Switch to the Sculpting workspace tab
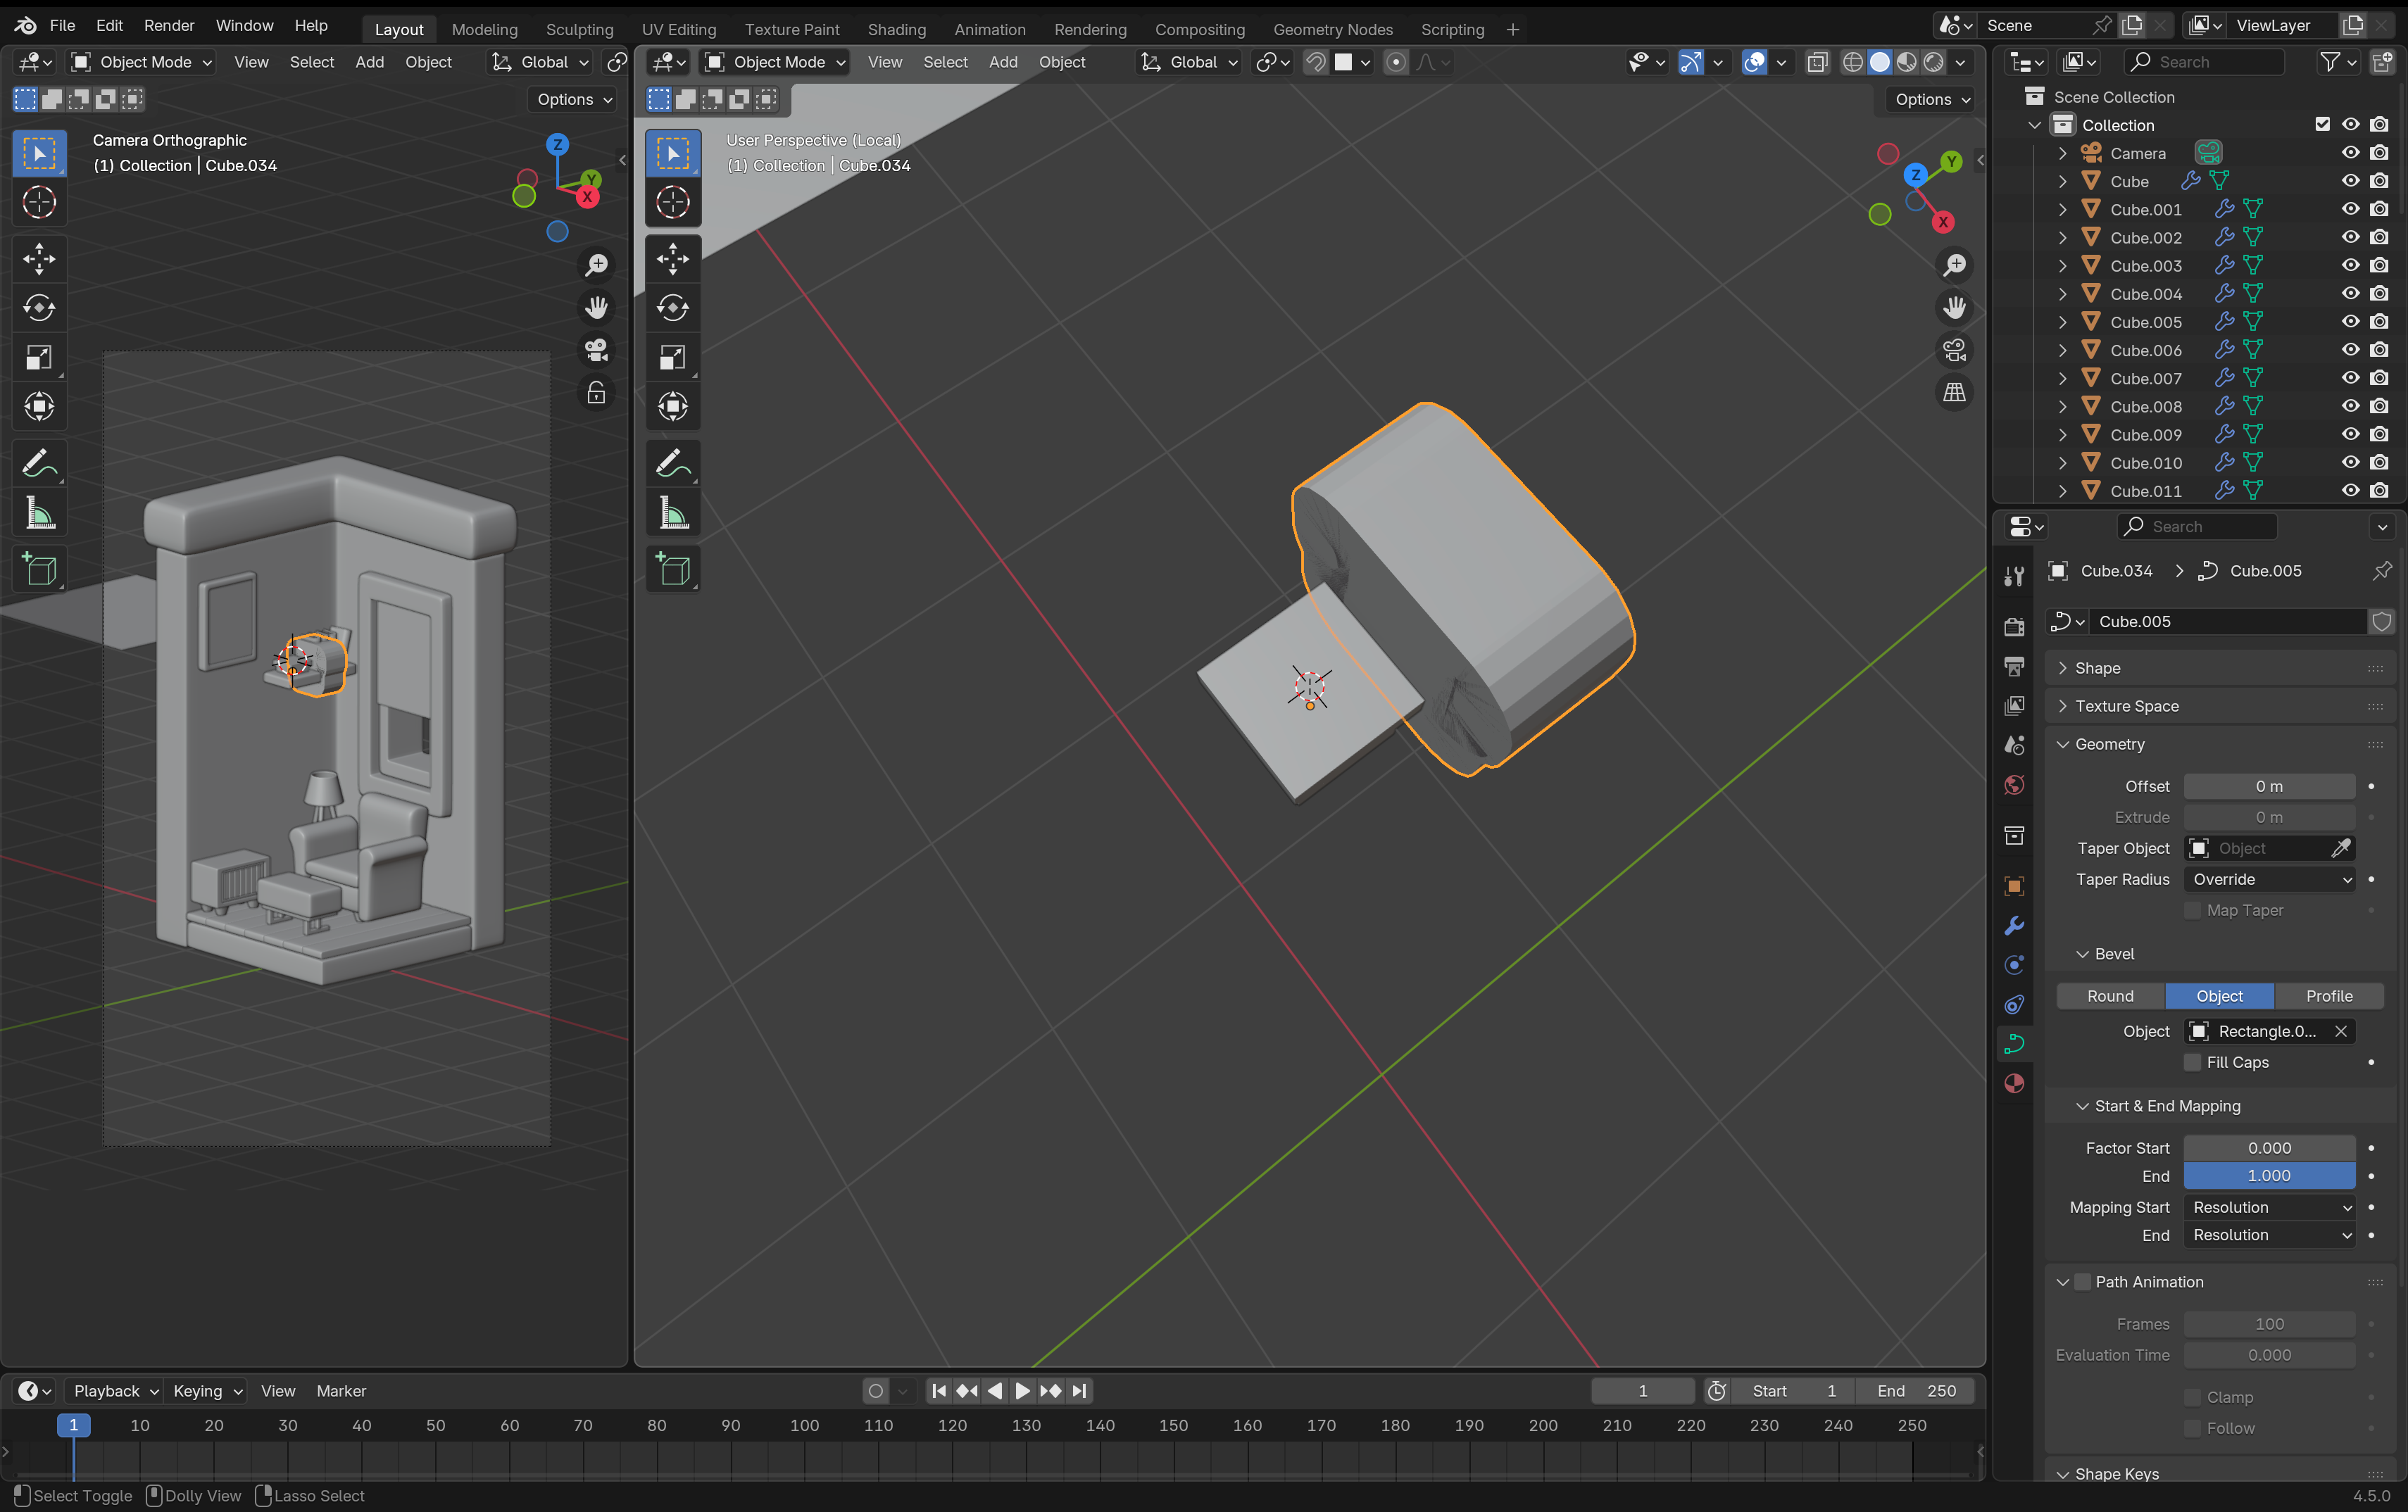The height and width of the screenshot is (1512, 2408). pyautogui.click(x=579, y=29)
